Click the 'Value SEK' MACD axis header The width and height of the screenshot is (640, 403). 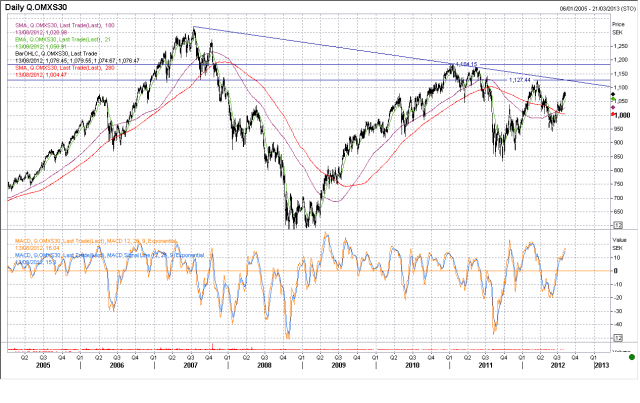click(x=622, y=245)
